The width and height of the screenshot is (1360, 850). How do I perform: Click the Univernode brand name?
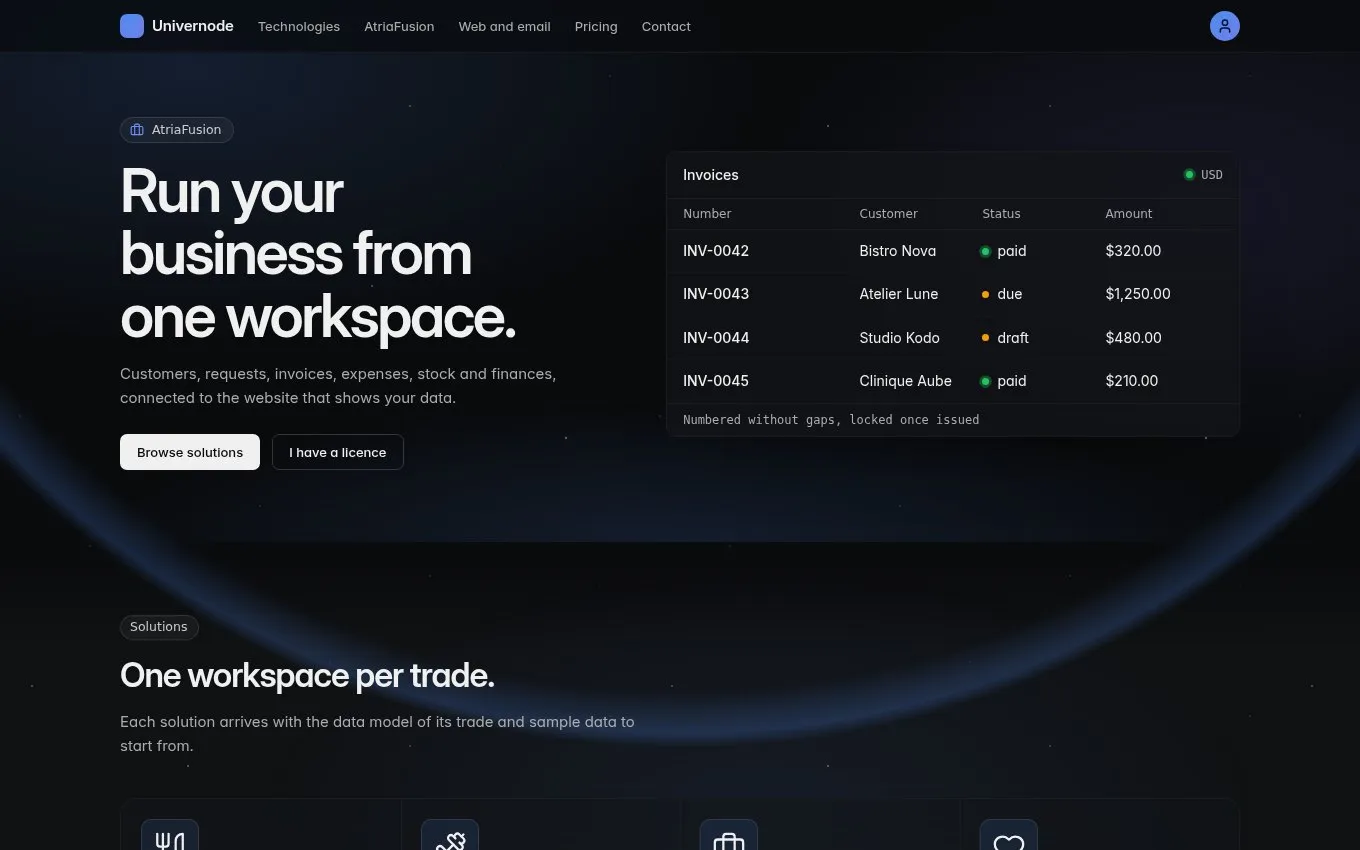[x=193, y=26]
